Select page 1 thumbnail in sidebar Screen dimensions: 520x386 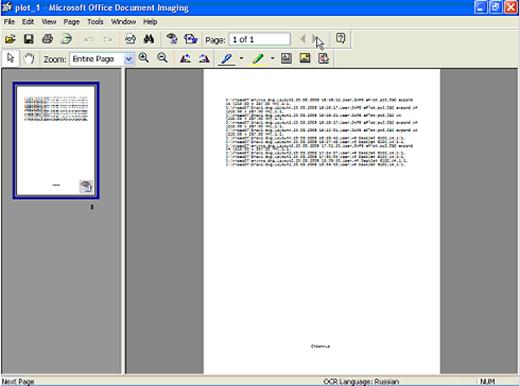(56, 140)
